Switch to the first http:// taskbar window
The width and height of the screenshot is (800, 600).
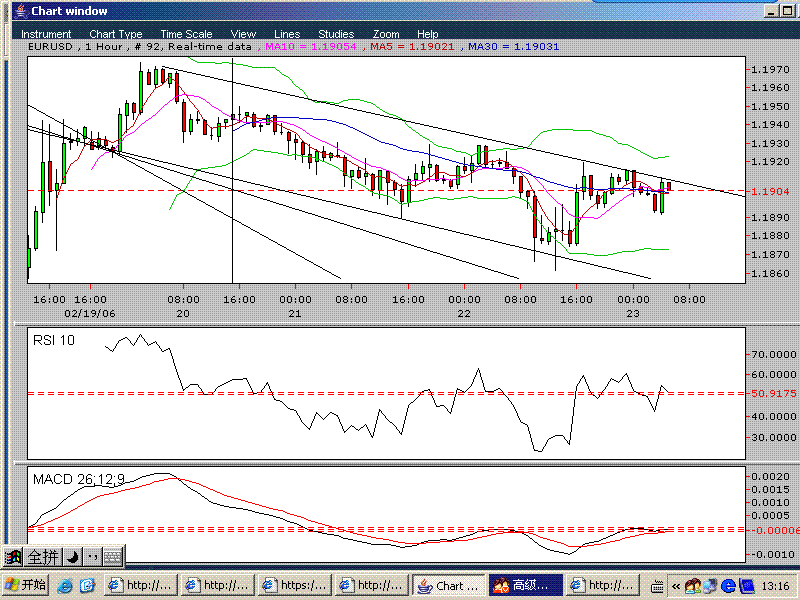point(141,585)
